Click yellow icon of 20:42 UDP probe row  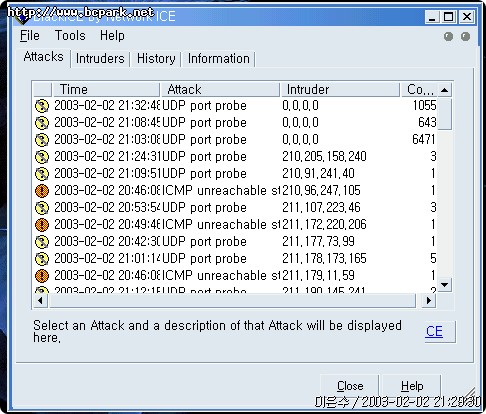(42, 242)
